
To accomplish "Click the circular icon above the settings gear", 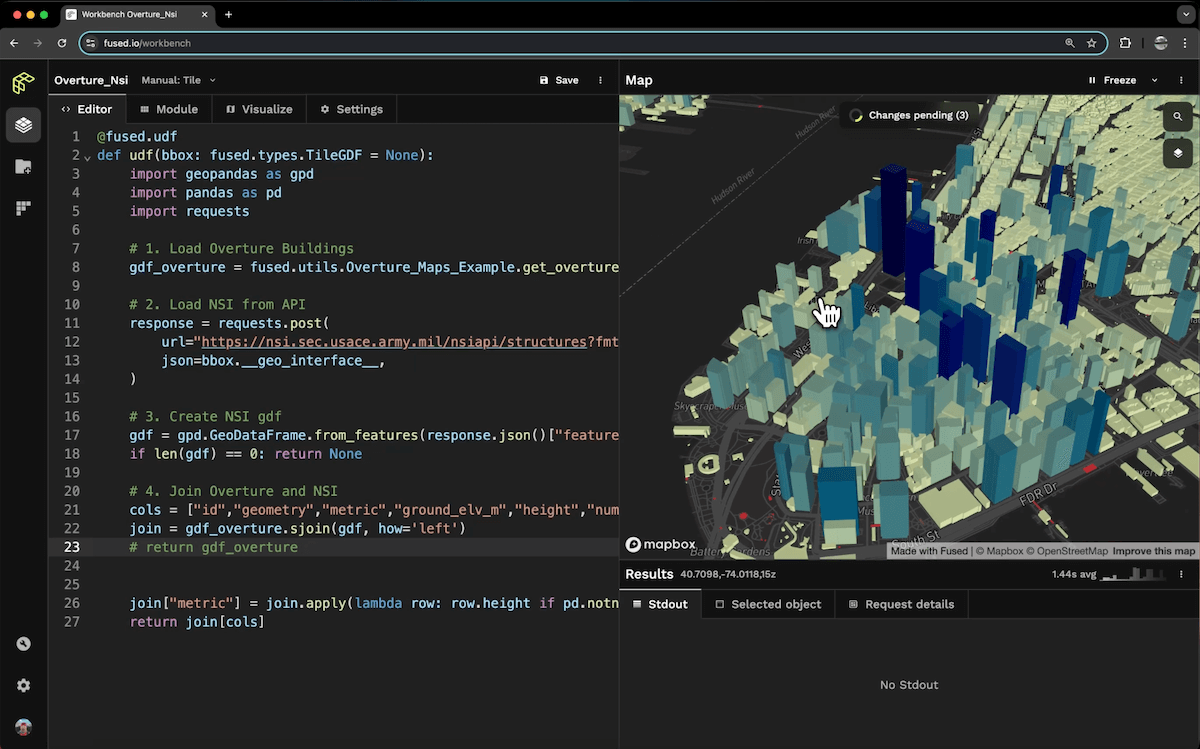I will (23, 644).
